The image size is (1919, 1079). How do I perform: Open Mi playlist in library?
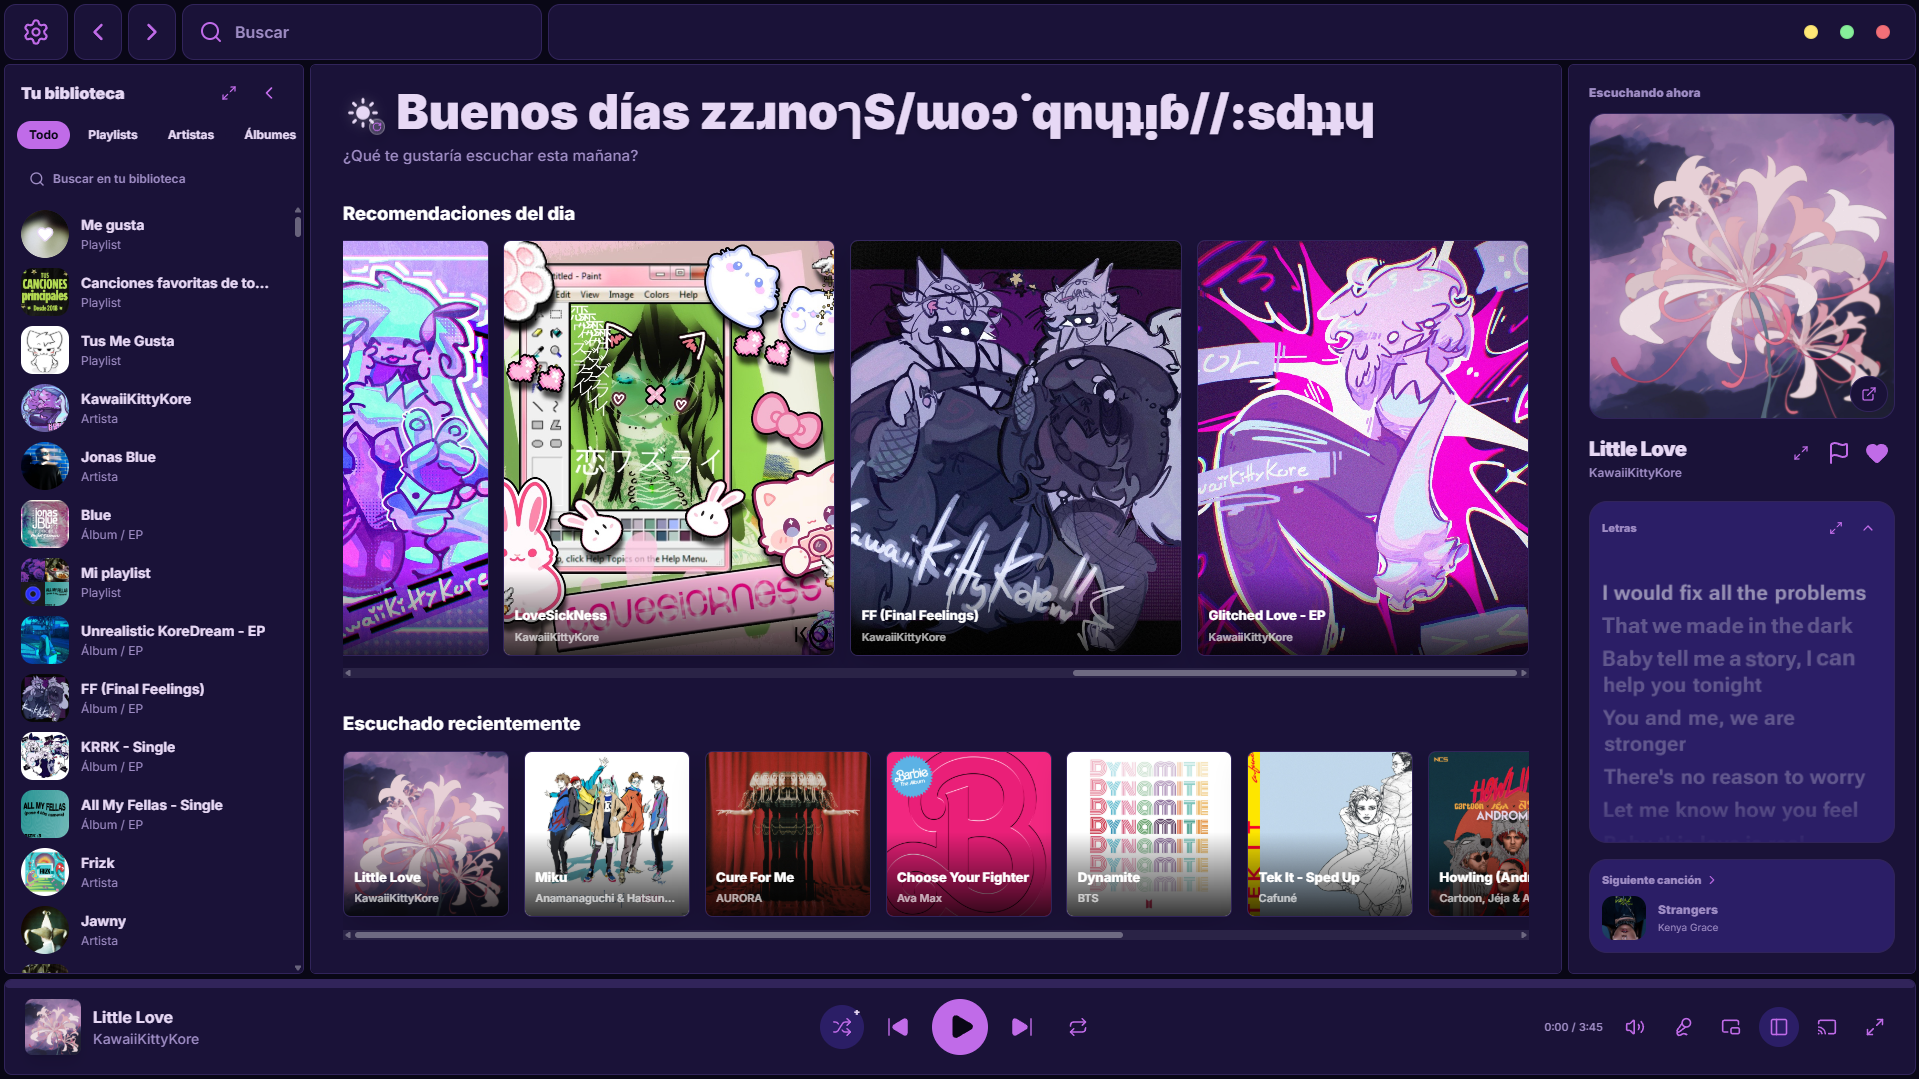[155, 583]
